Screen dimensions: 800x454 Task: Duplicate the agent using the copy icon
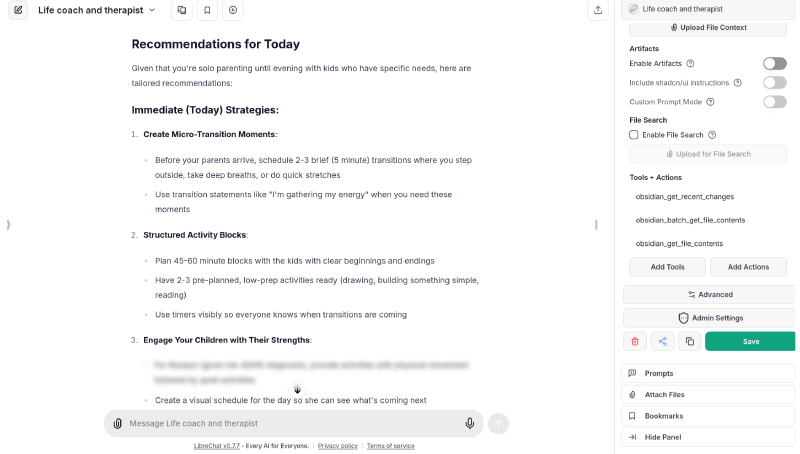click(x=689, y=341)
